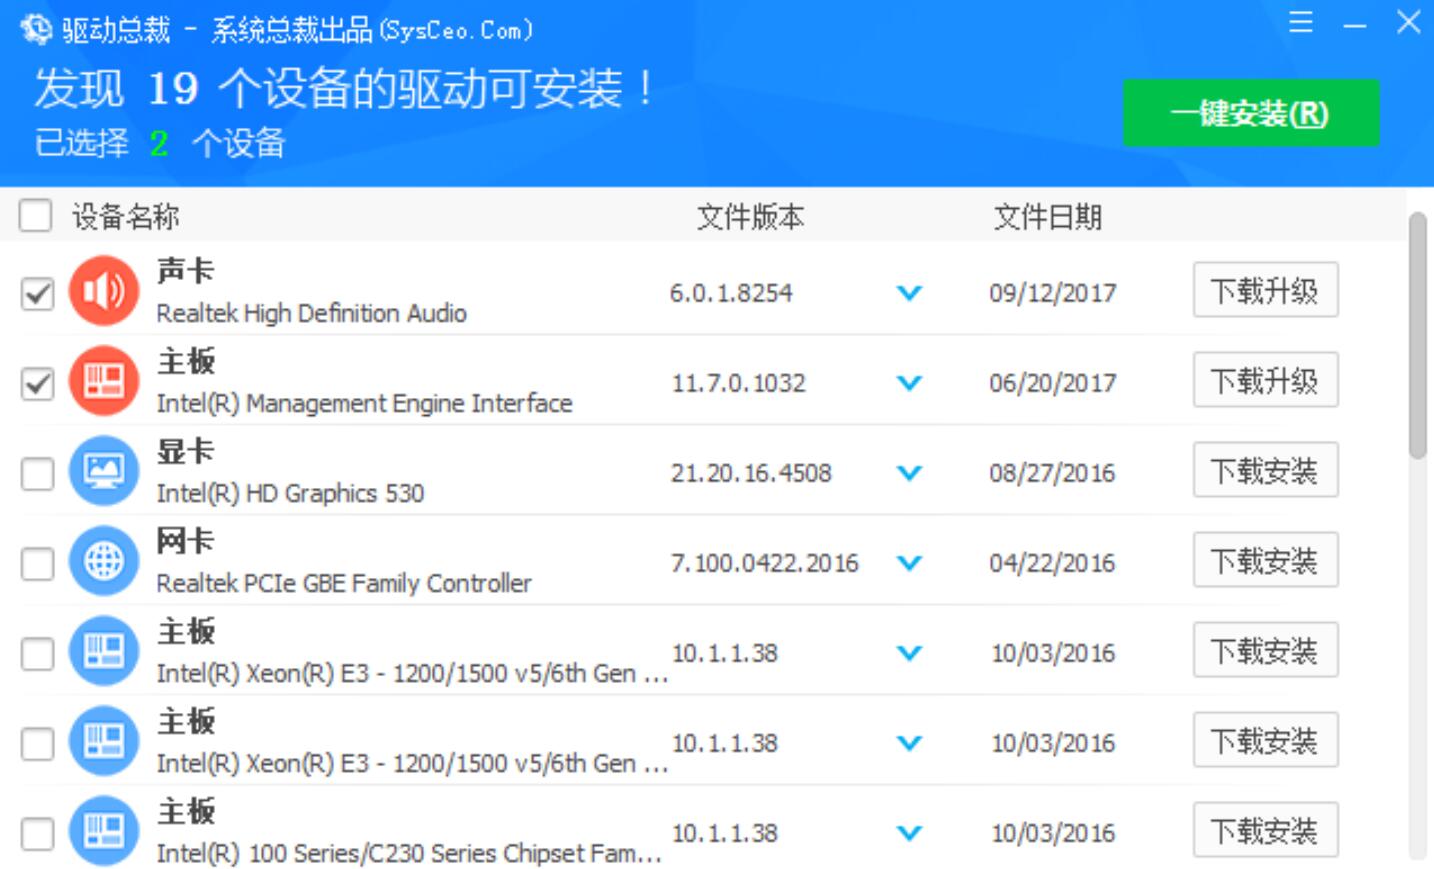
Task: Select the Realtek PCIe GBE Family Controller text
Action: coord(344,583)
